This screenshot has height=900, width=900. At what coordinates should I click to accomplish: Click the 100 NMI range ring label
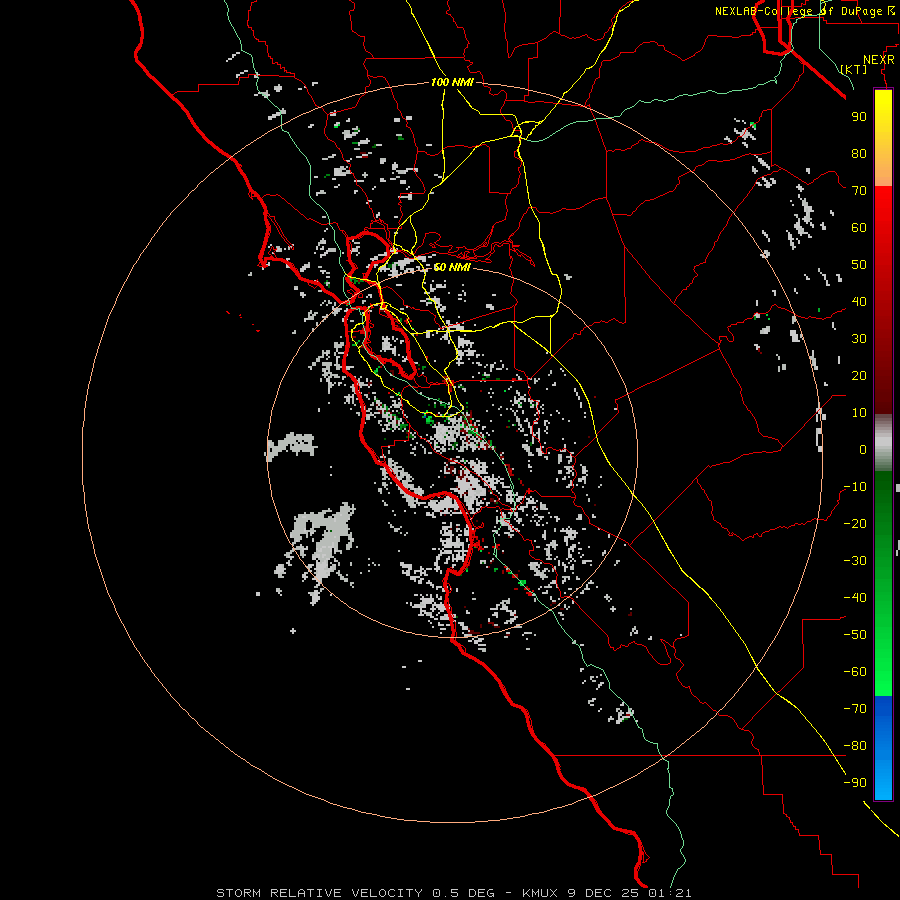click(452, 82)
